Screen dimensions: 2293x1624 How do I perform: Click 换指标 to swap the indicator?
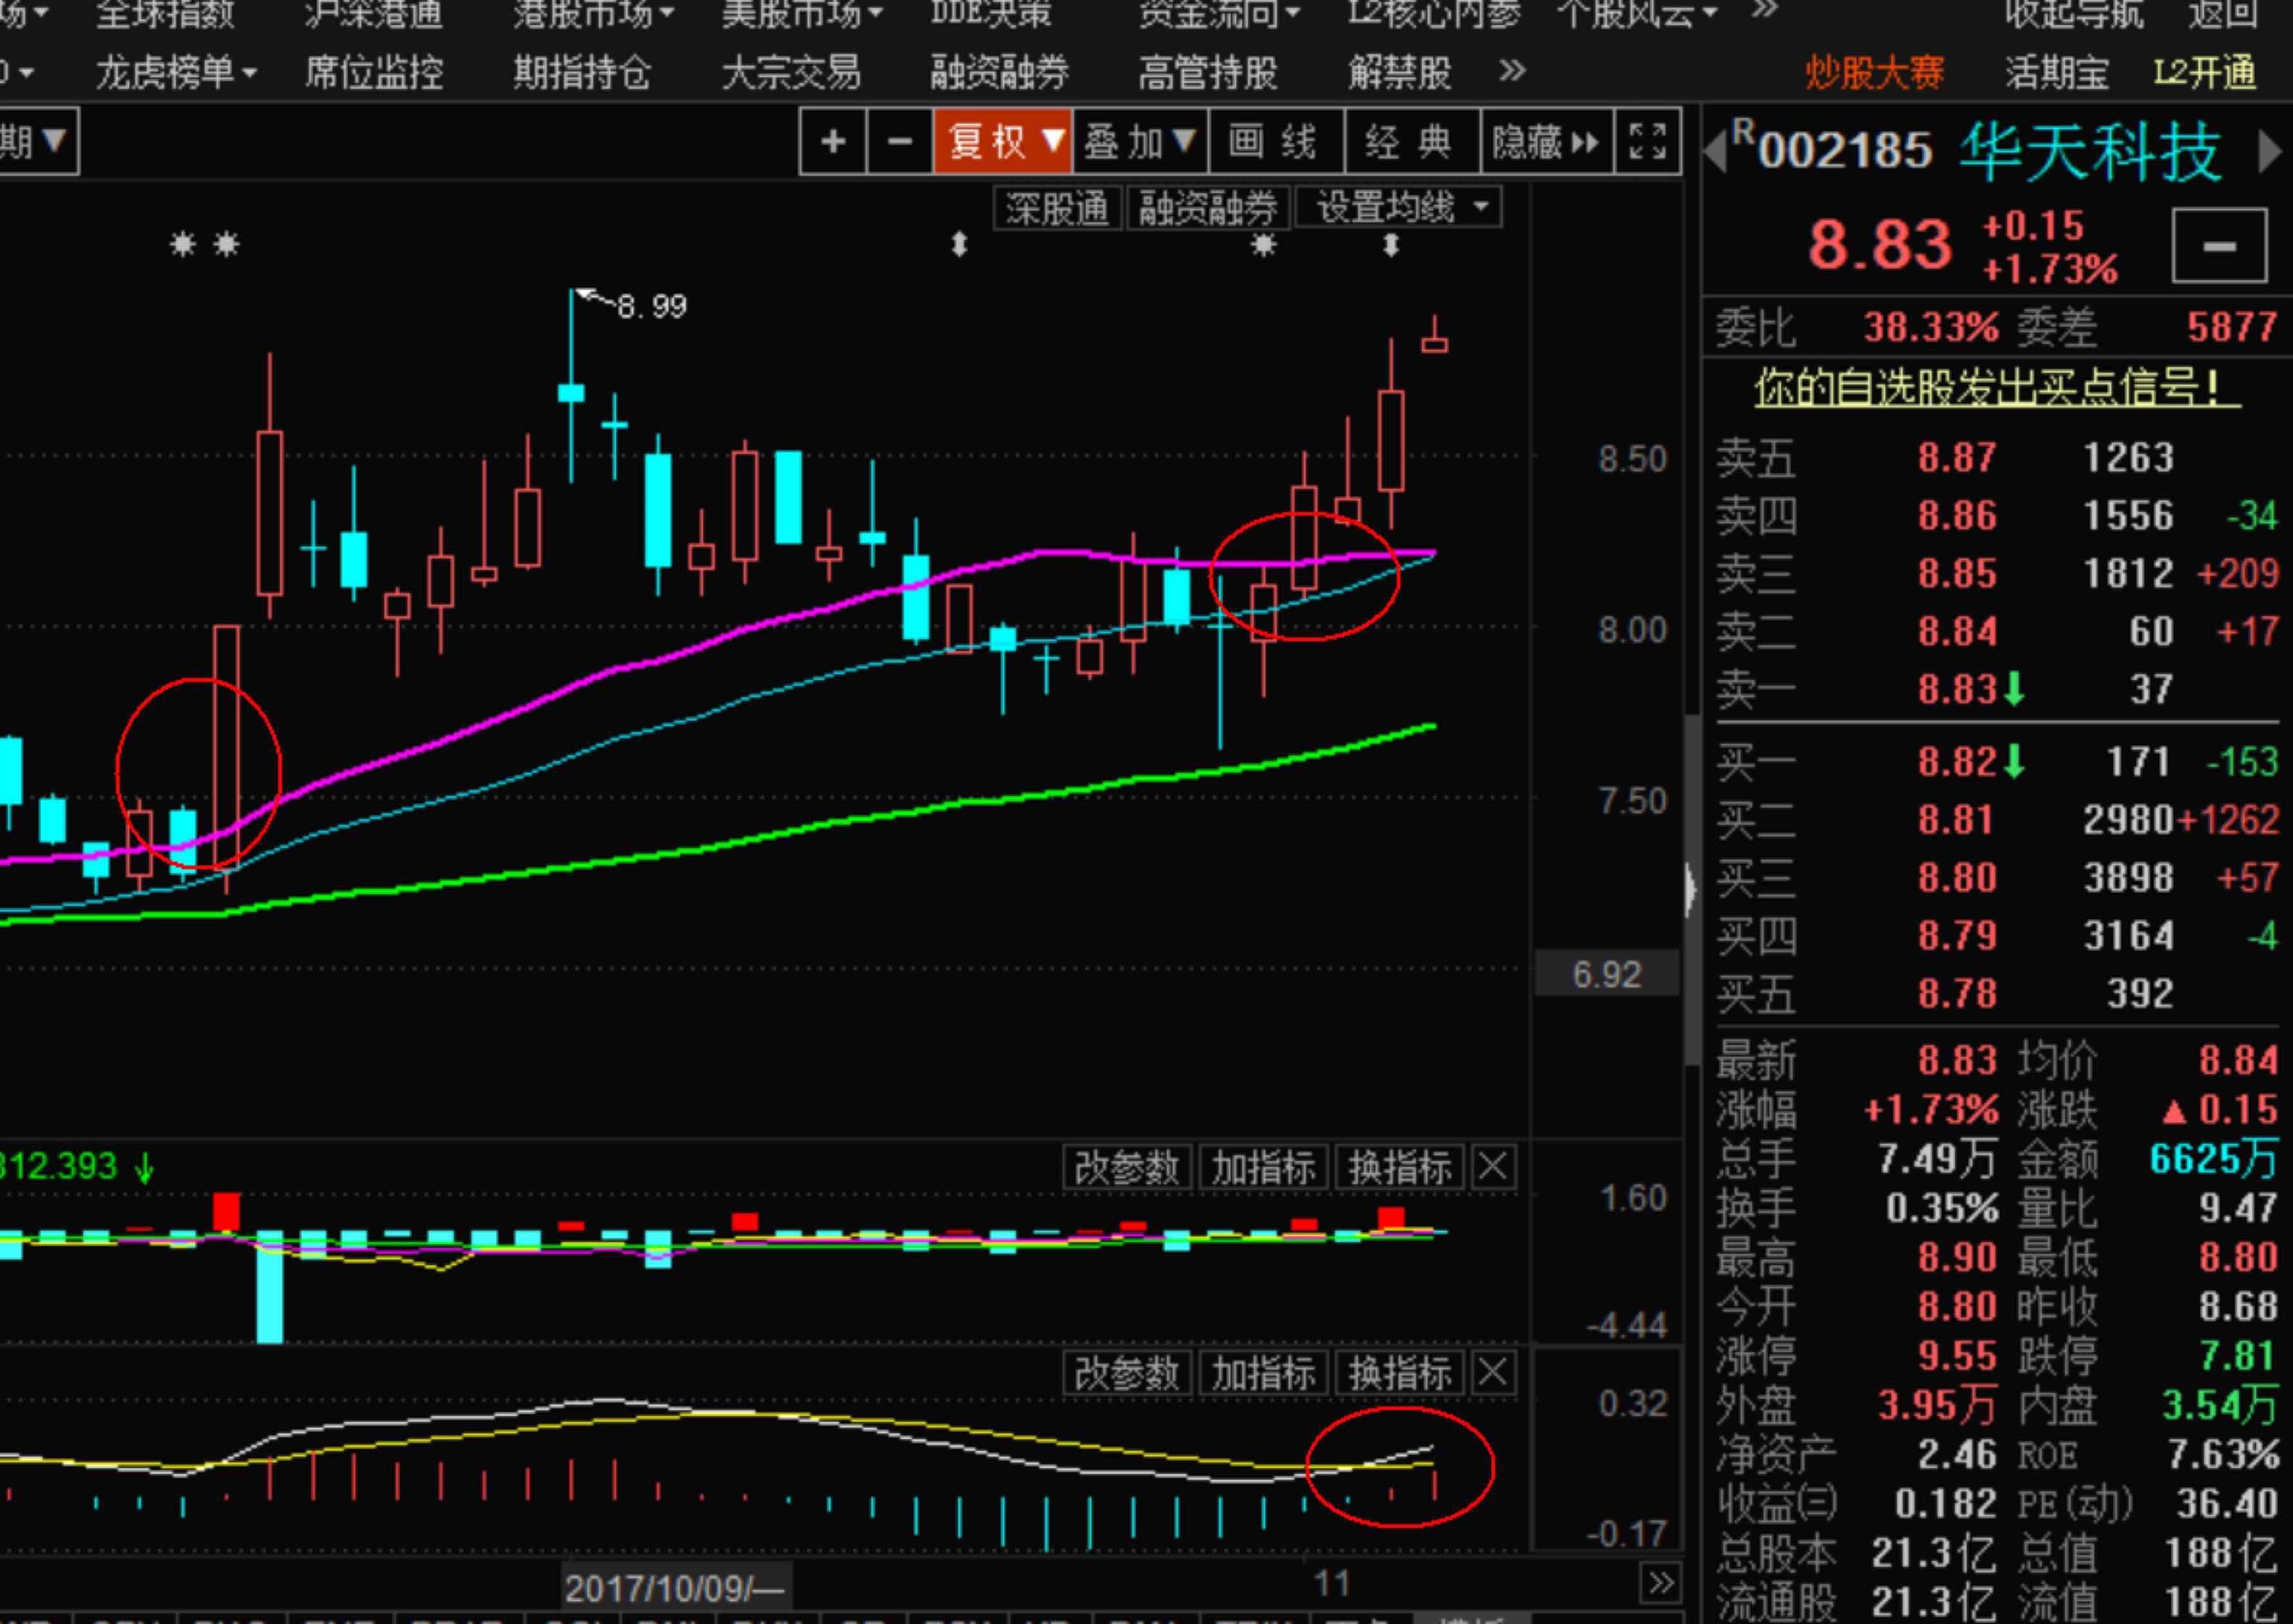click(1399, 1166)
